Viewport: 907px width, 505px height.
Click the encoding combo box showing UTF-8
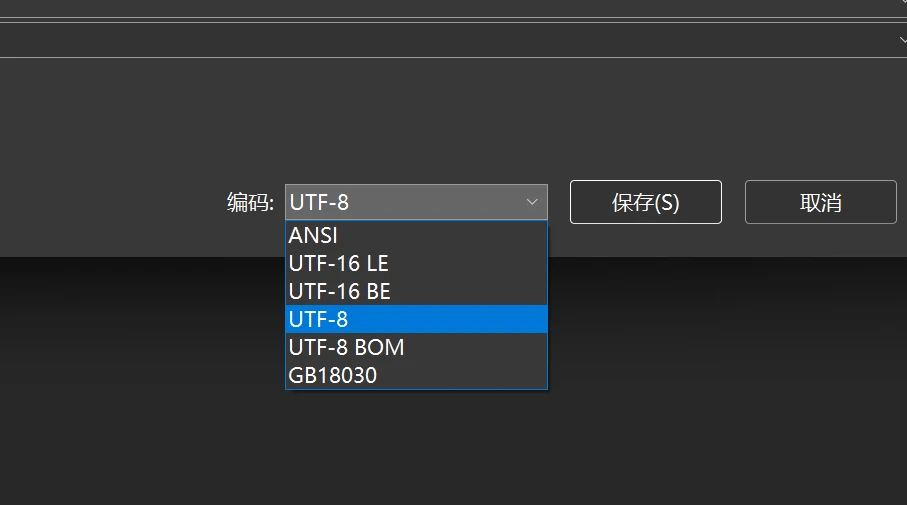tap(400, 202)
